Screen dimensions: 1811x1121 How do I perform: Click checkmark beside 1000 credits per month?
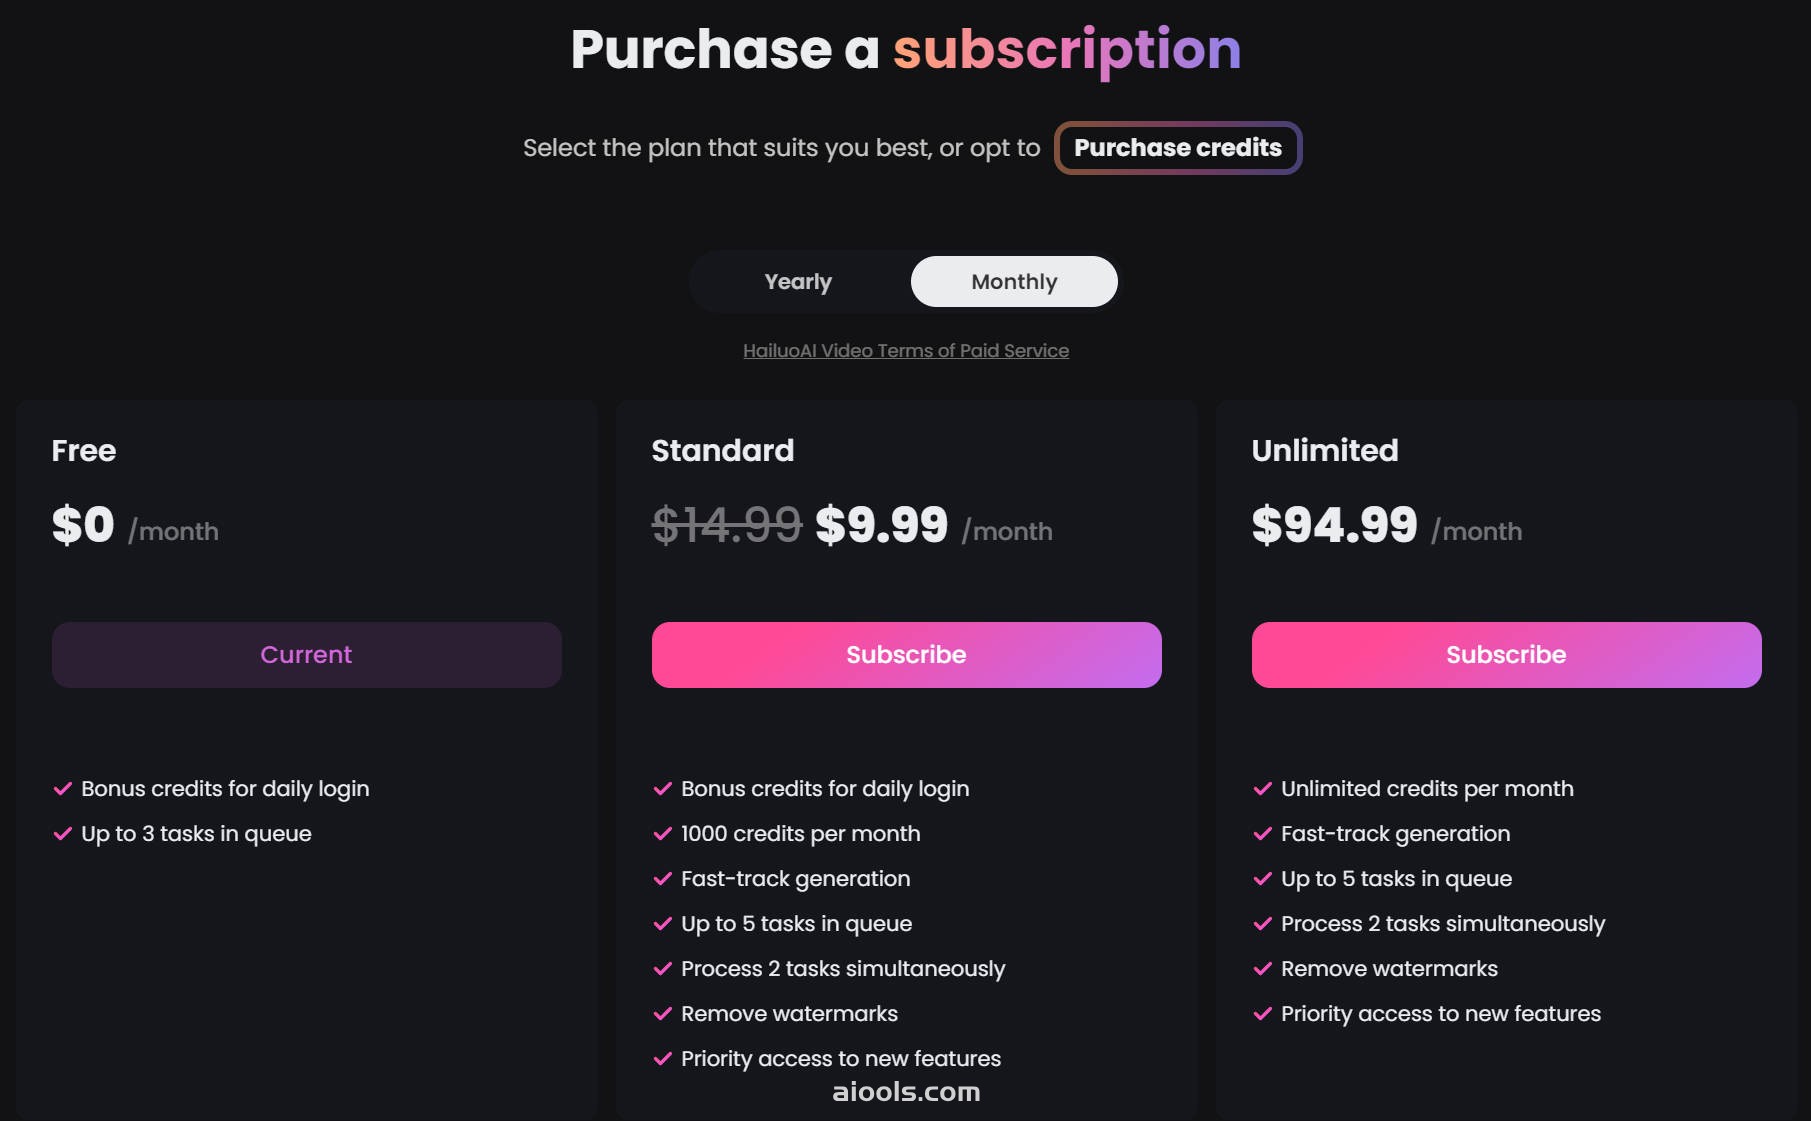(662, 834)
